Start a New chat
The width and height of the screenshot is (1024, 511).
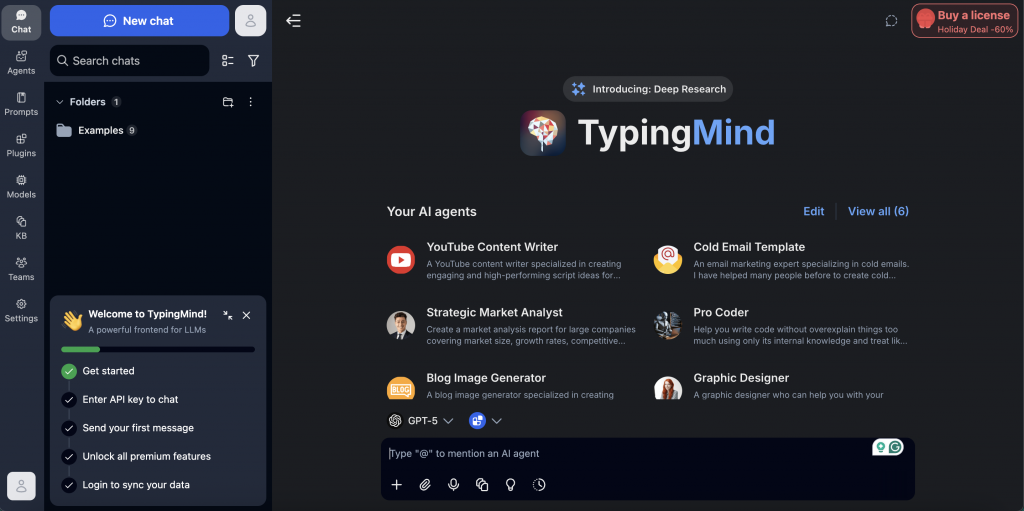pyautogui.click(x=139, y=21)
